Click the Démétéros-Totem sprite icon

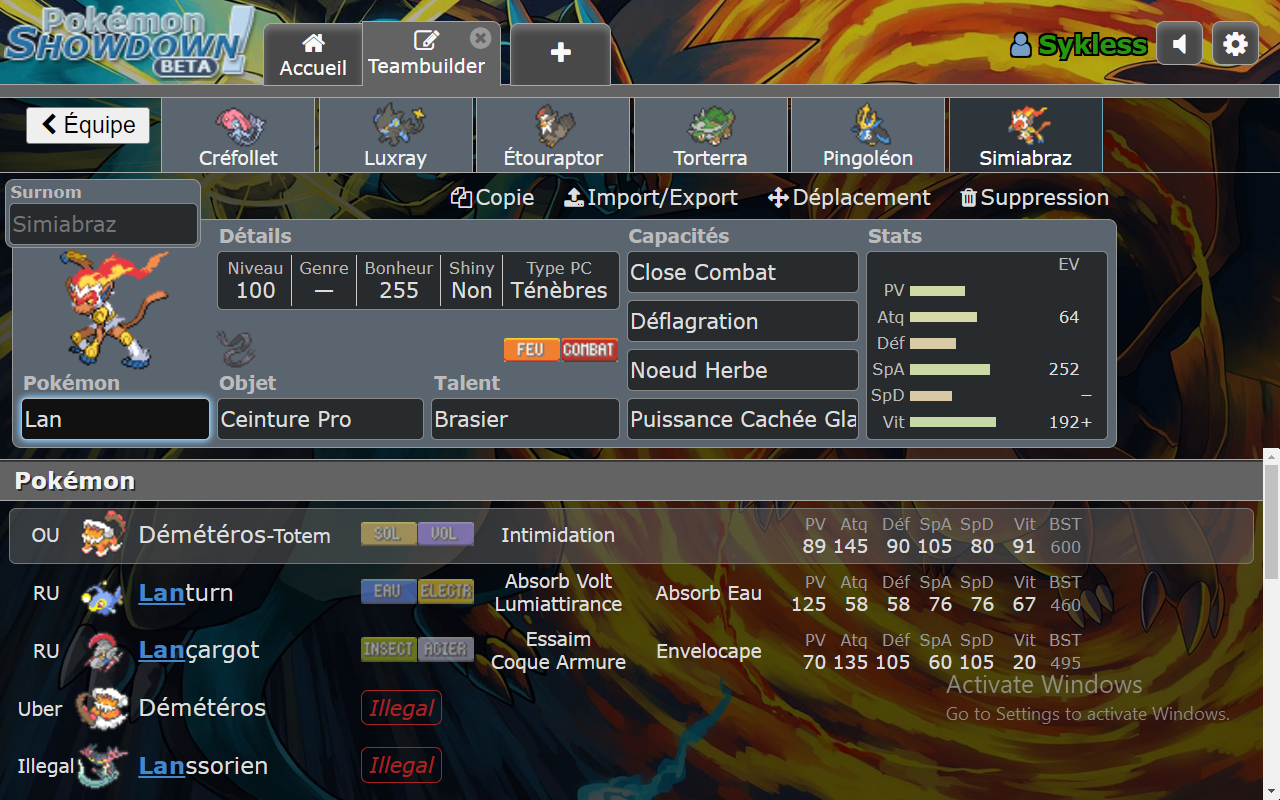tap(102, 534)
